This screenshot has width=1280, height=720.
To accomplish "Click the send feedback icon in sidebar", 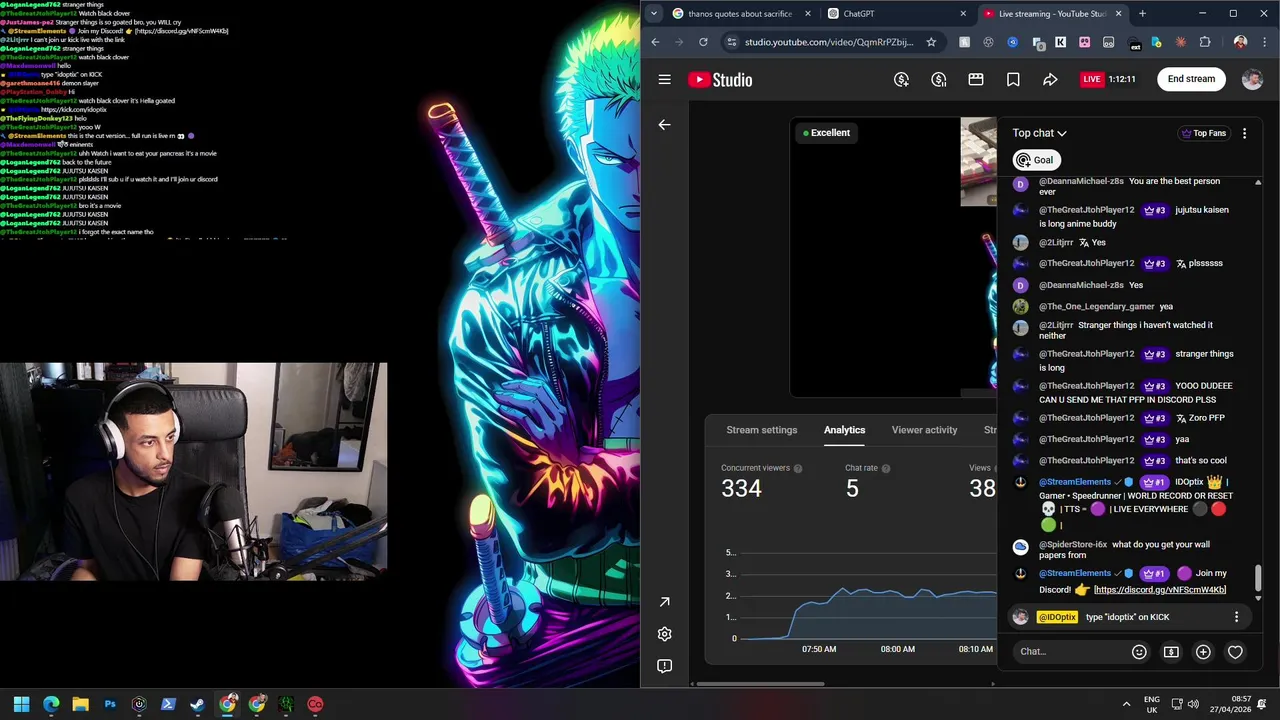I will (x=664, y=666).
